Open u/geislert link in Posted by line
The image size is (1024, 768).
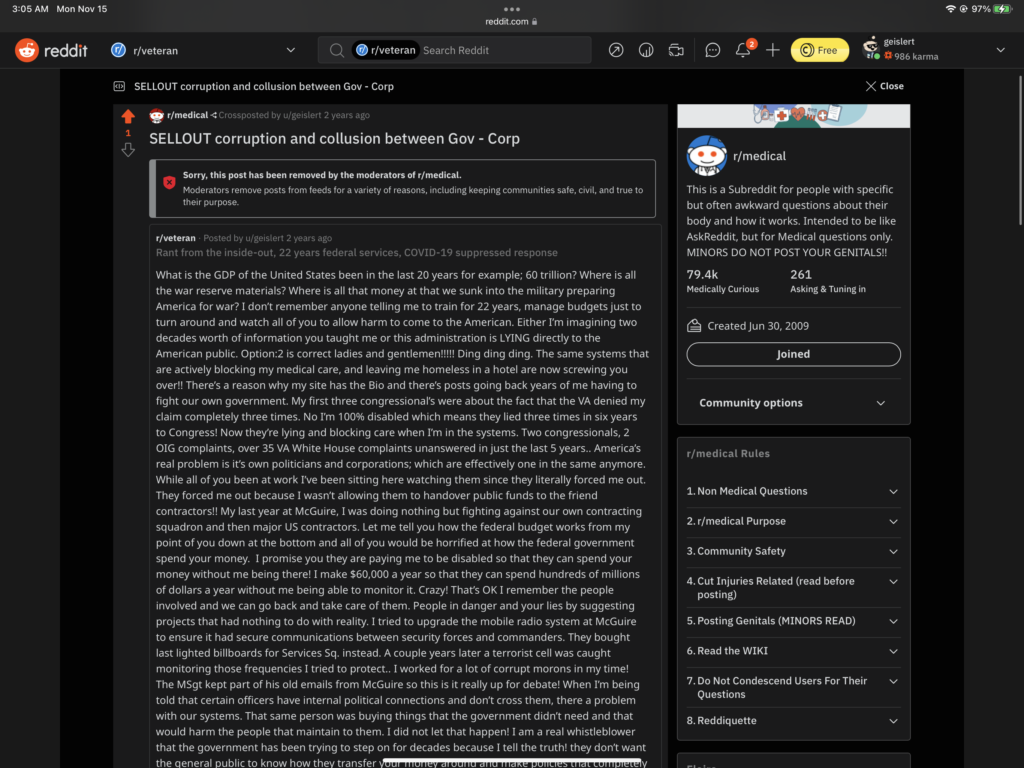tap(264, 238)
